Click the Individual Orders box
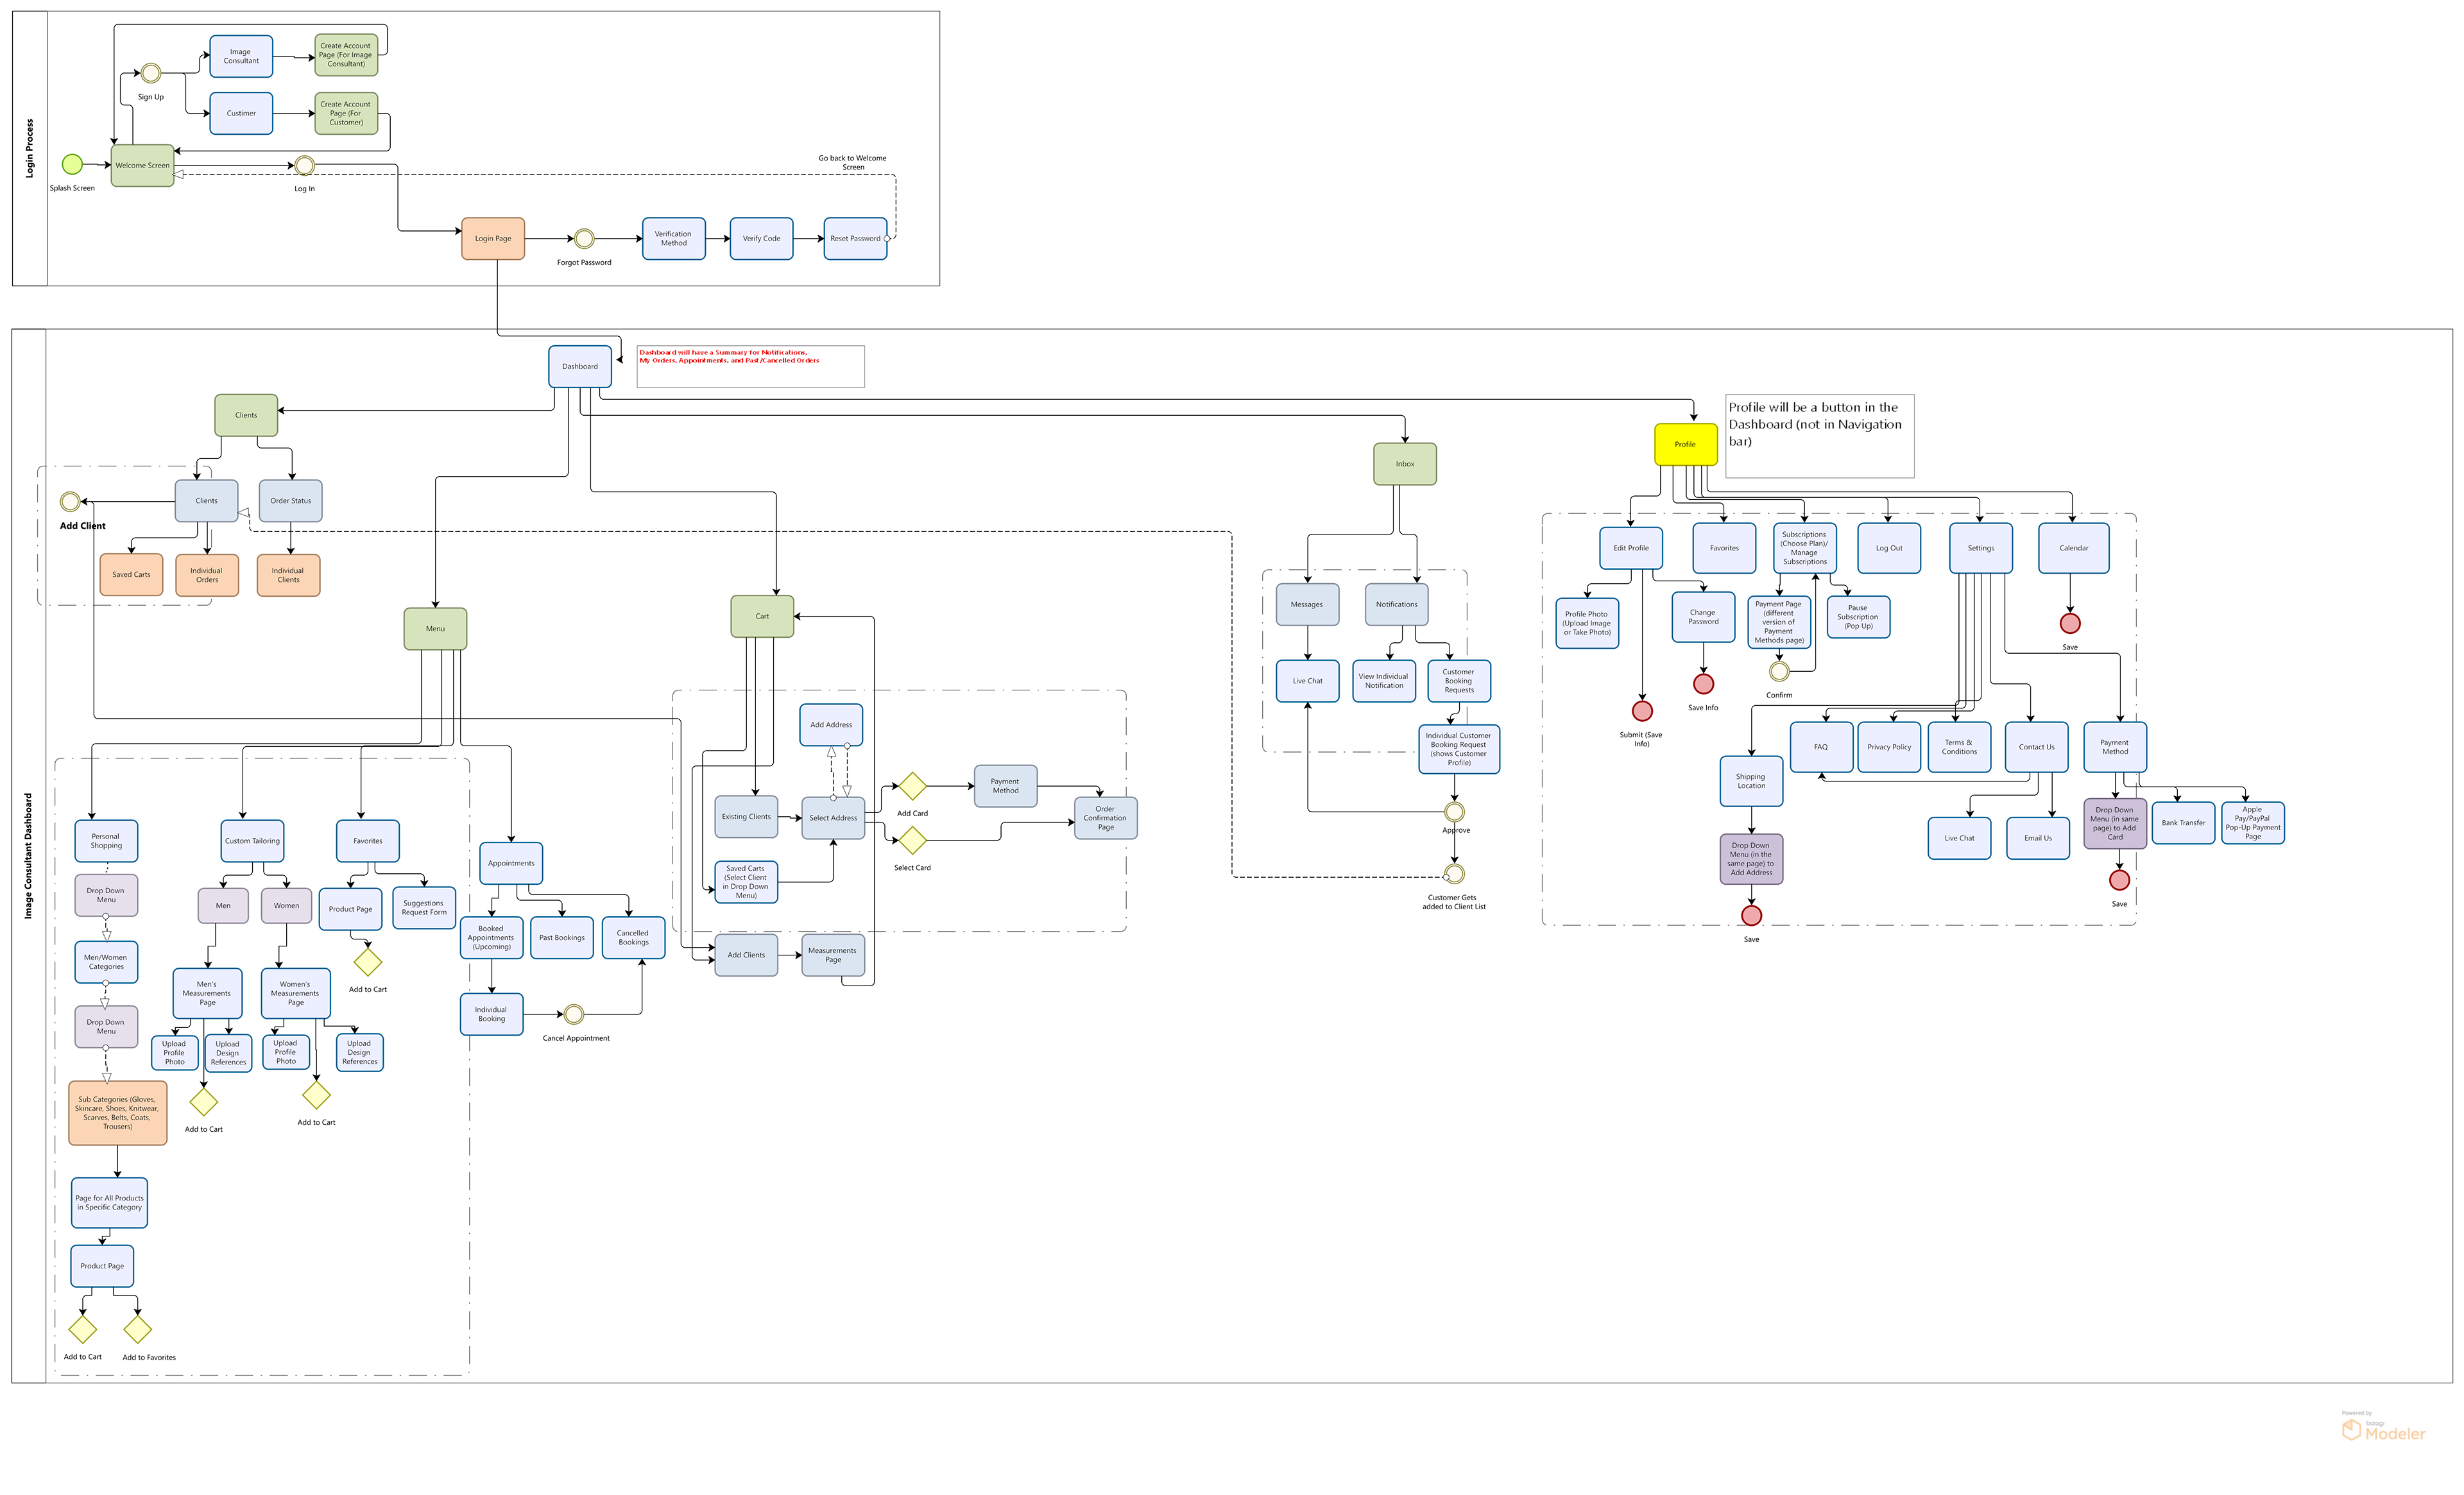The height and width of the screenshot is (1495, 2464). click(x=207, y=576)
